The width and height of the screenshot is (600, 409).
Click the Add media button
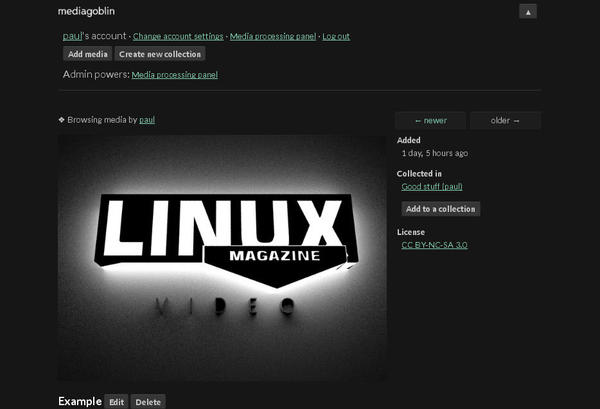pyautogui.click(x=88, y=54)
